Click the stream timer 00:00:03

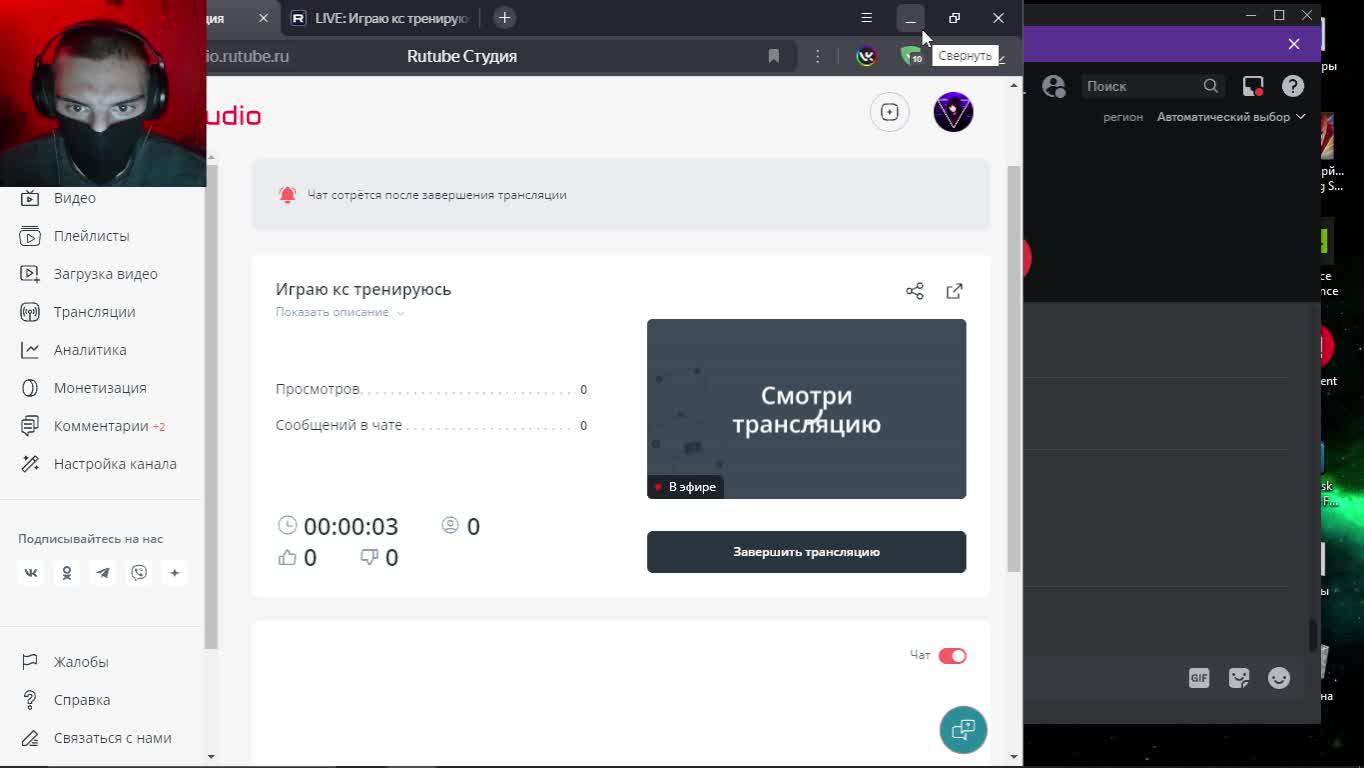(350, 526)
